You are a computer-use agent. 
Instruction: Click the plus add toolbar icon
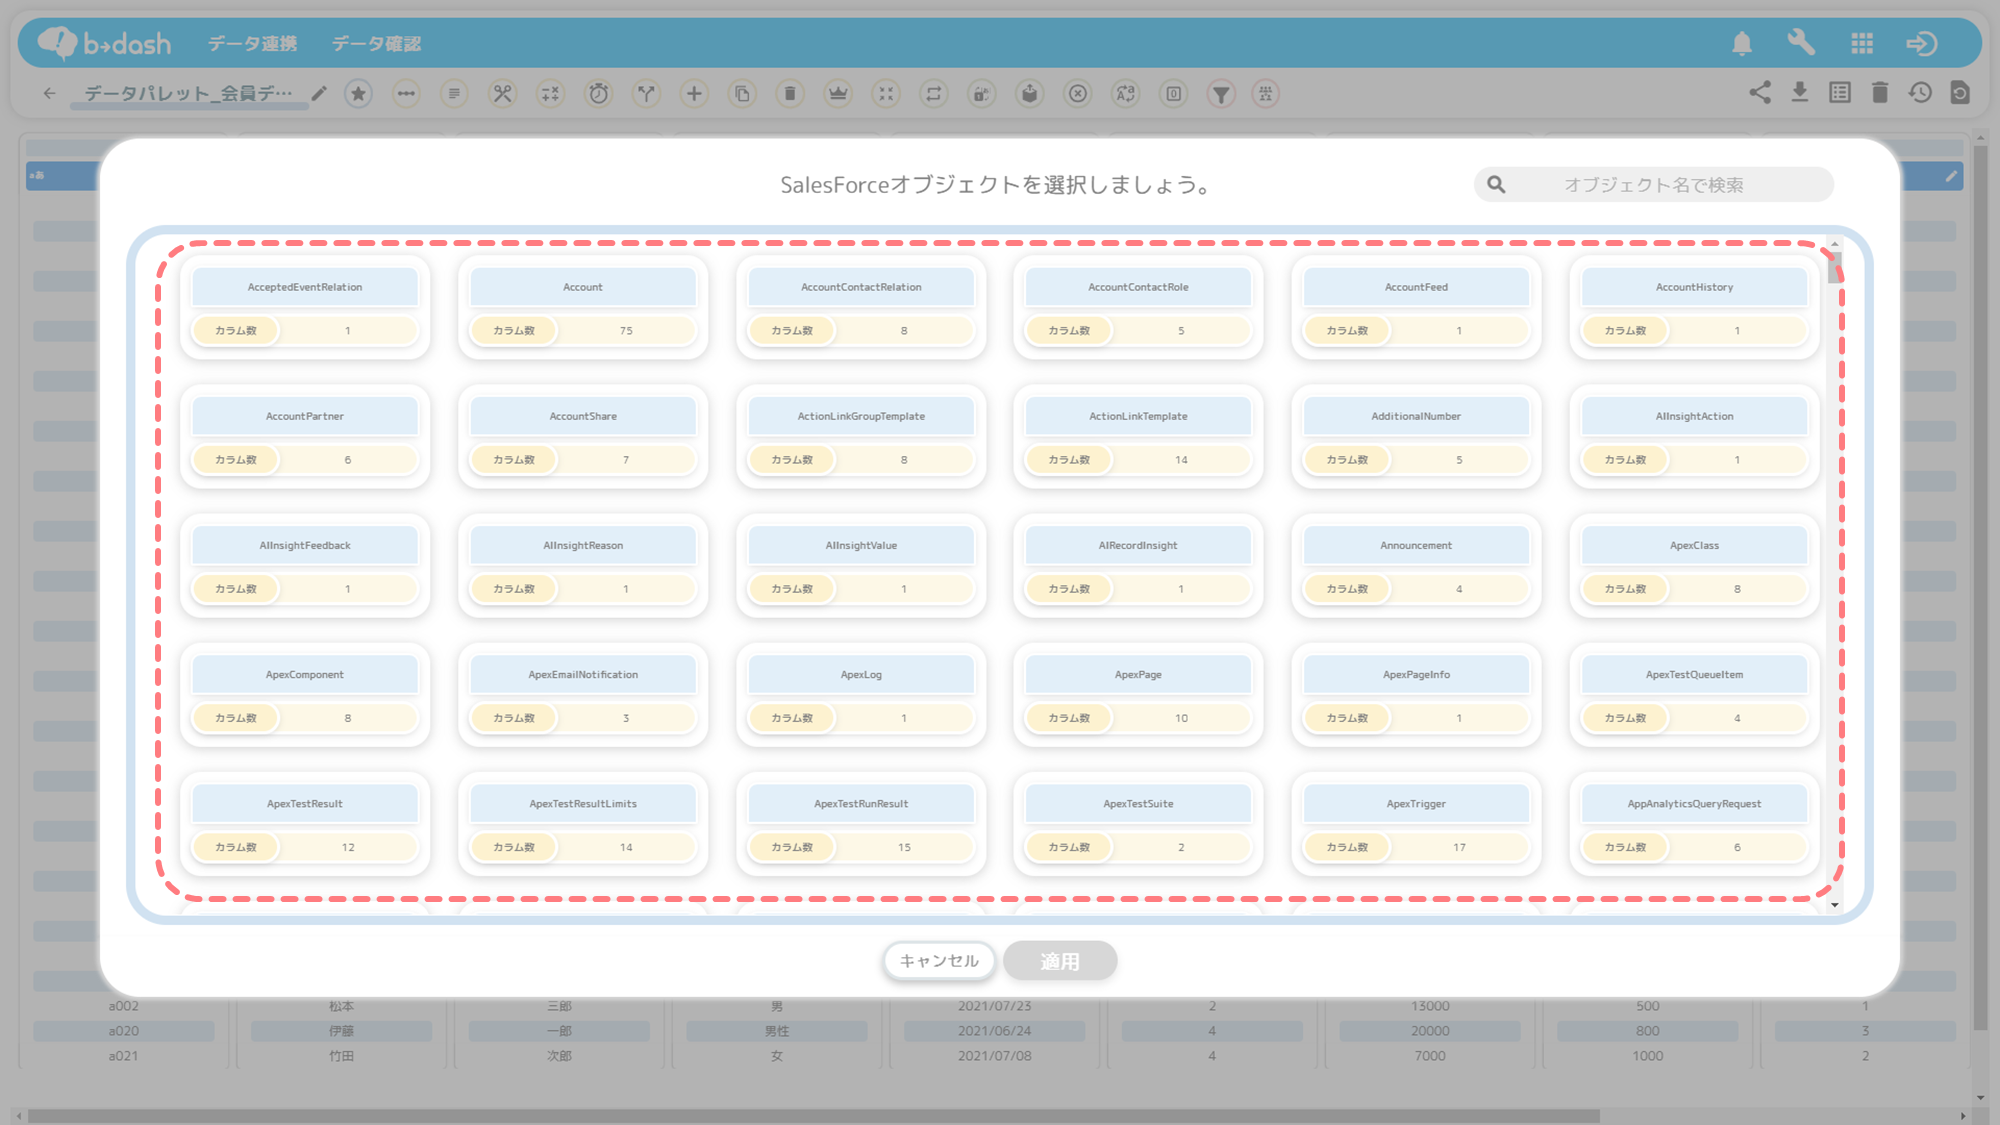[x=694, y=93]
